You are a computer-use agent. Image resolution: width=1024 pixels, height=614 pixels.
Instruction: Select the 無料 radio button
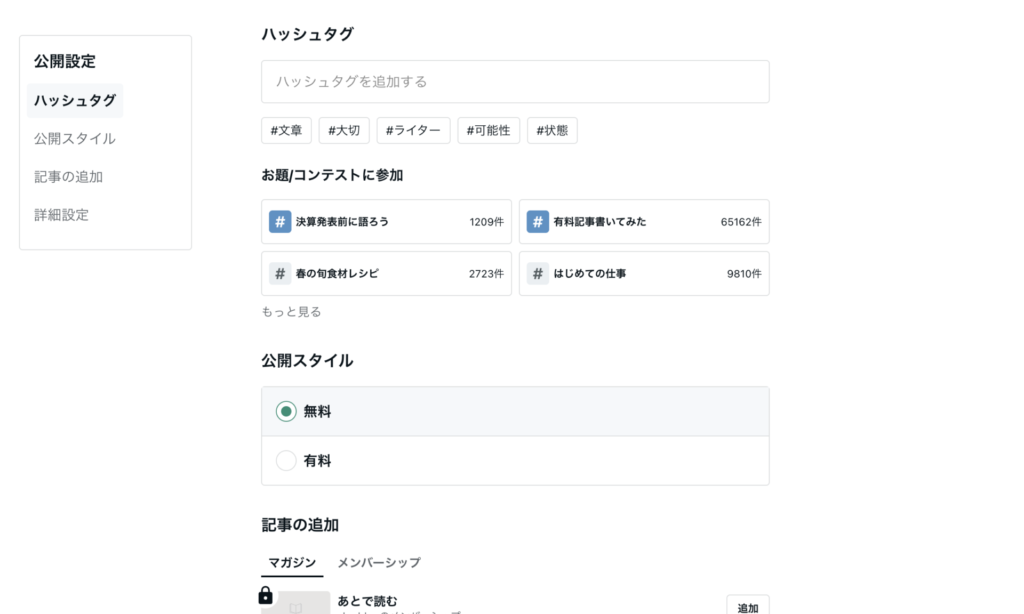click(286, 411)
